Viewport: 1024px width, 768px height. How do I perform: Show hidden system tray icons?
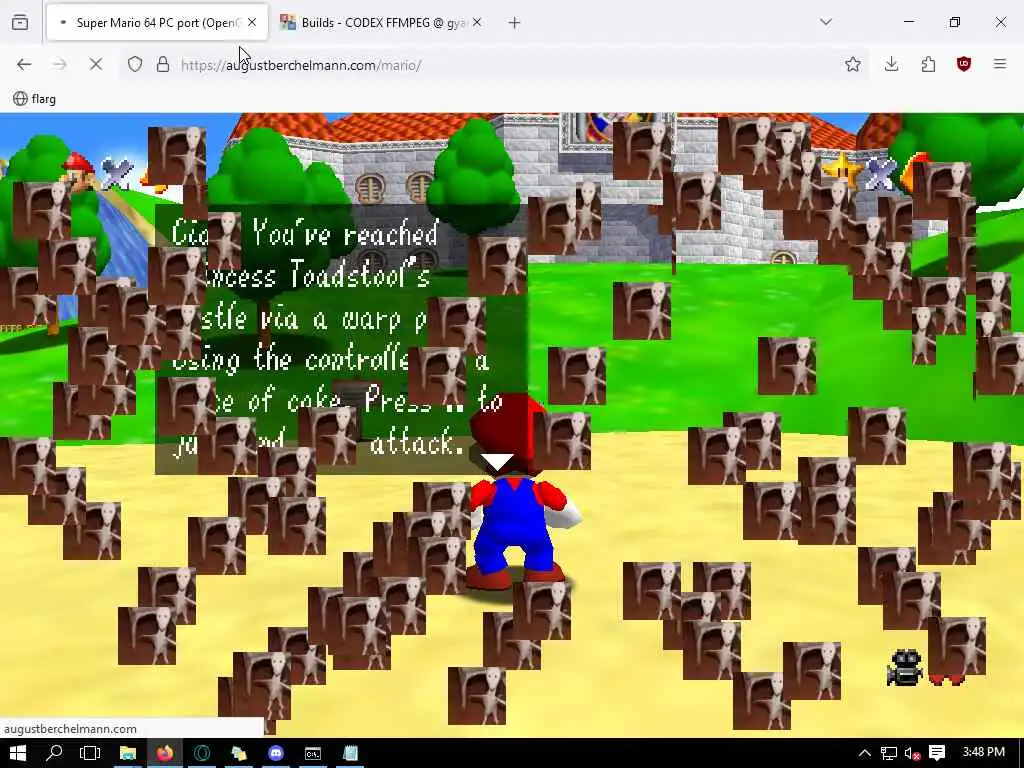[865, 753]
